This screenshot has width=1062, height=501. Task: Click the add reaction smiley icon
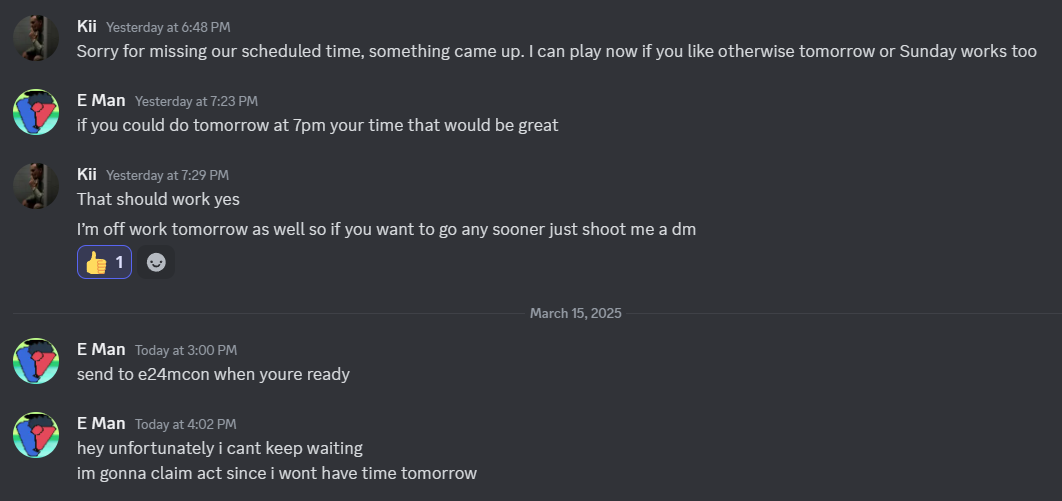pos(156,262)
